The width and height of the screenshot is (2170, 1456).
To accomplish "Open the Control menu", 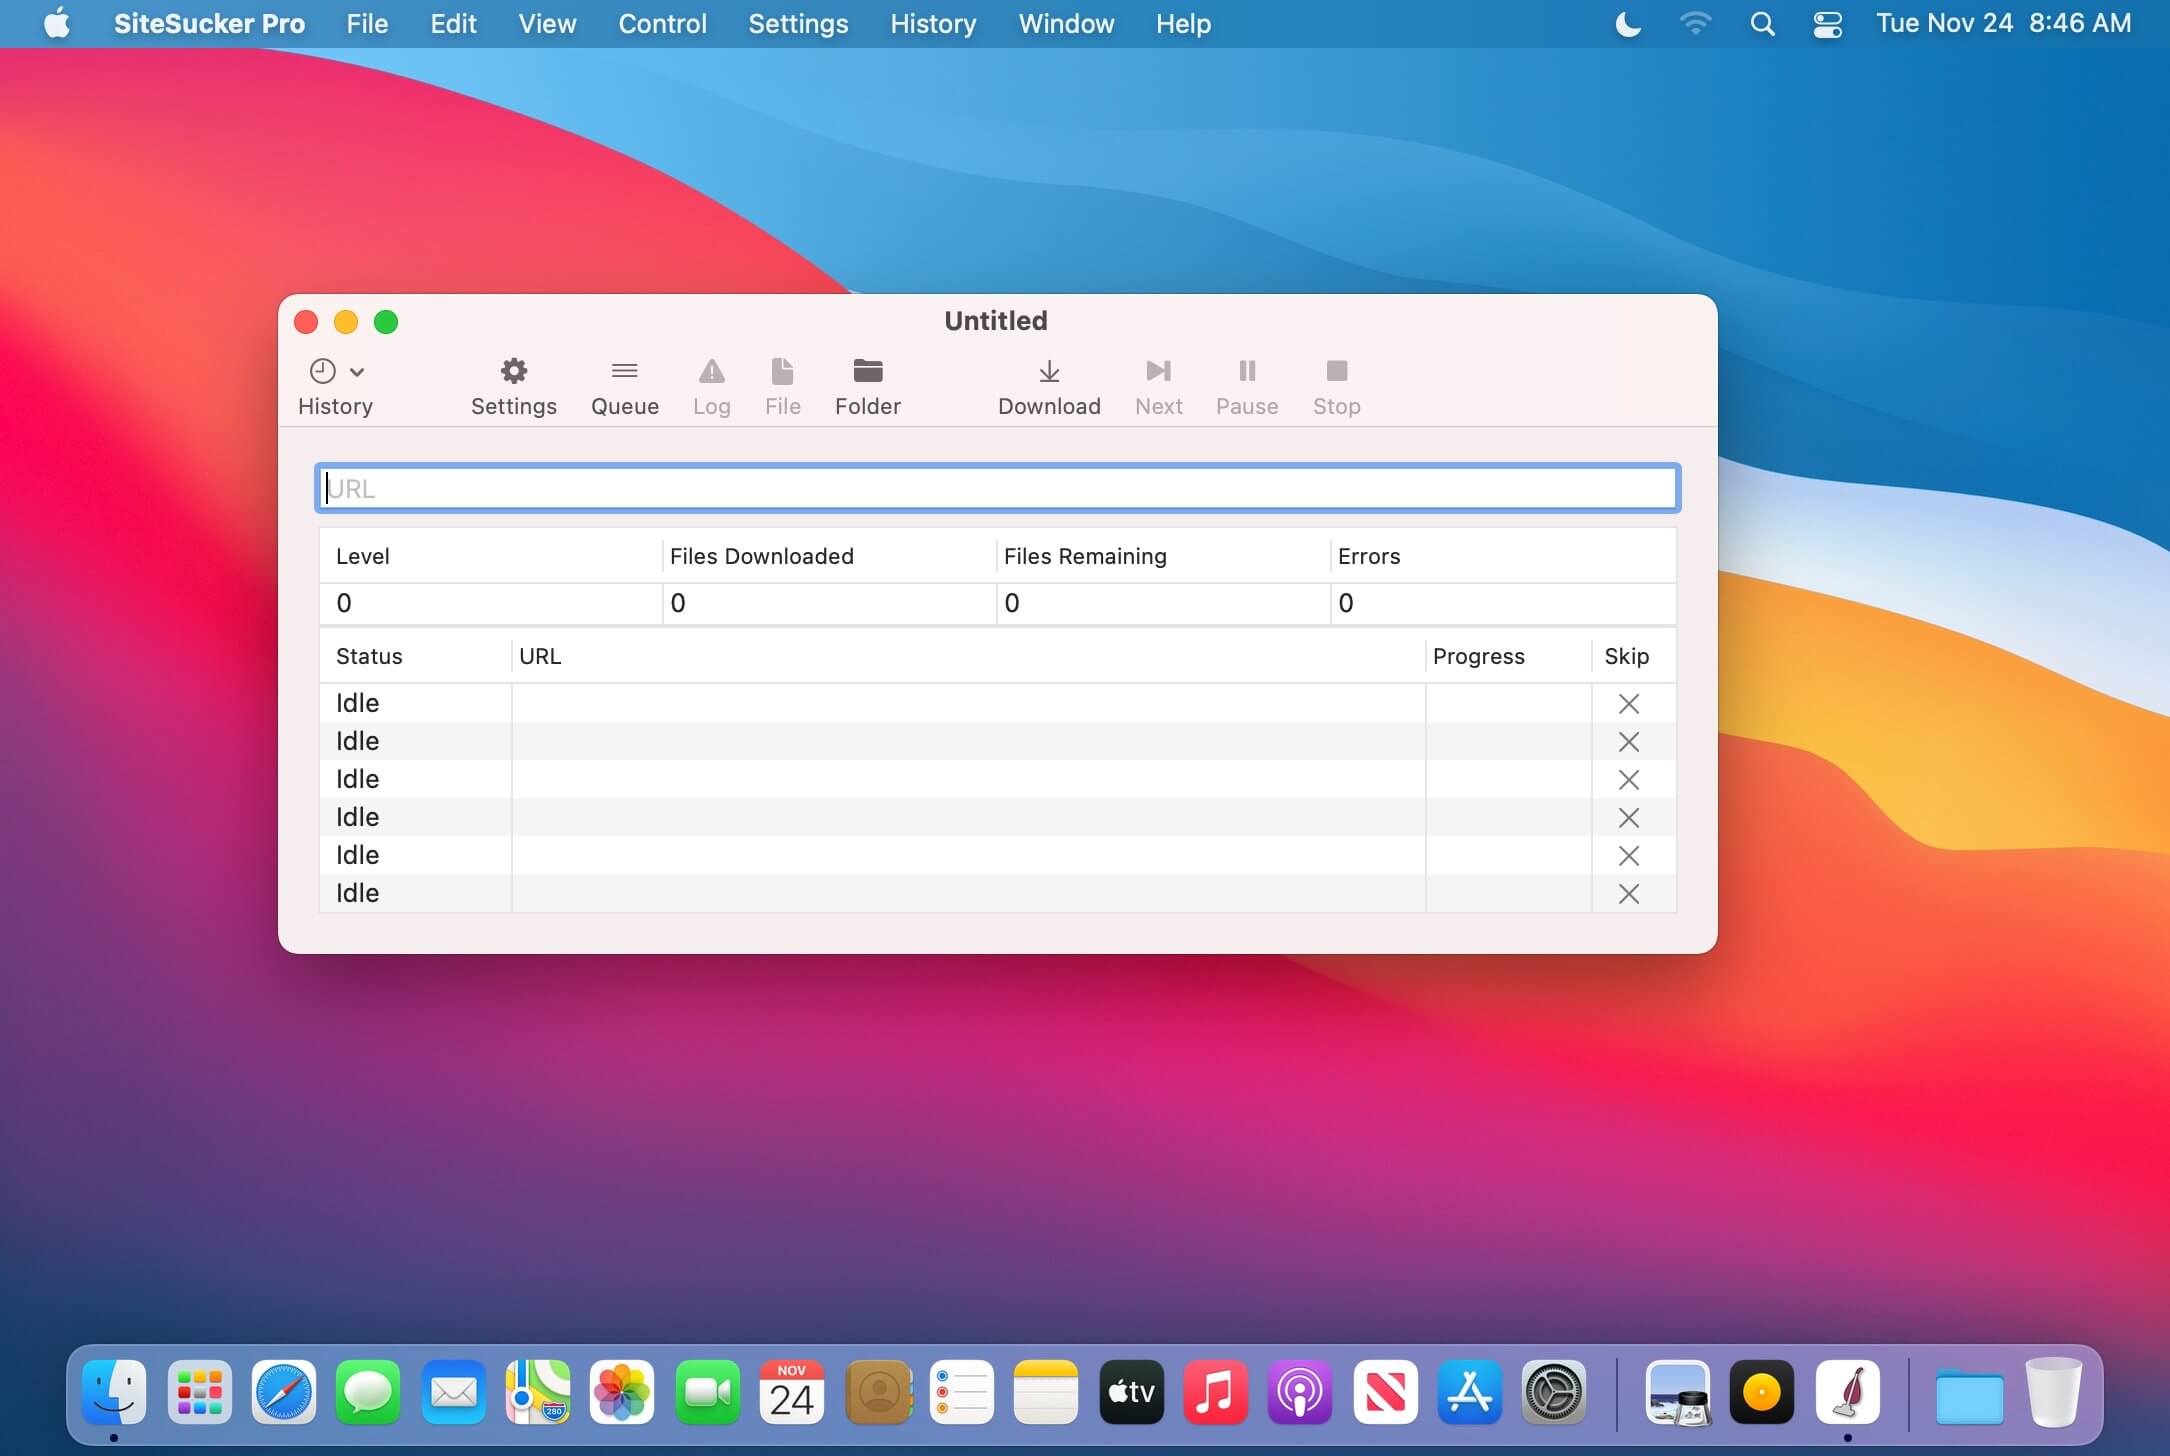I will [662, 23].
